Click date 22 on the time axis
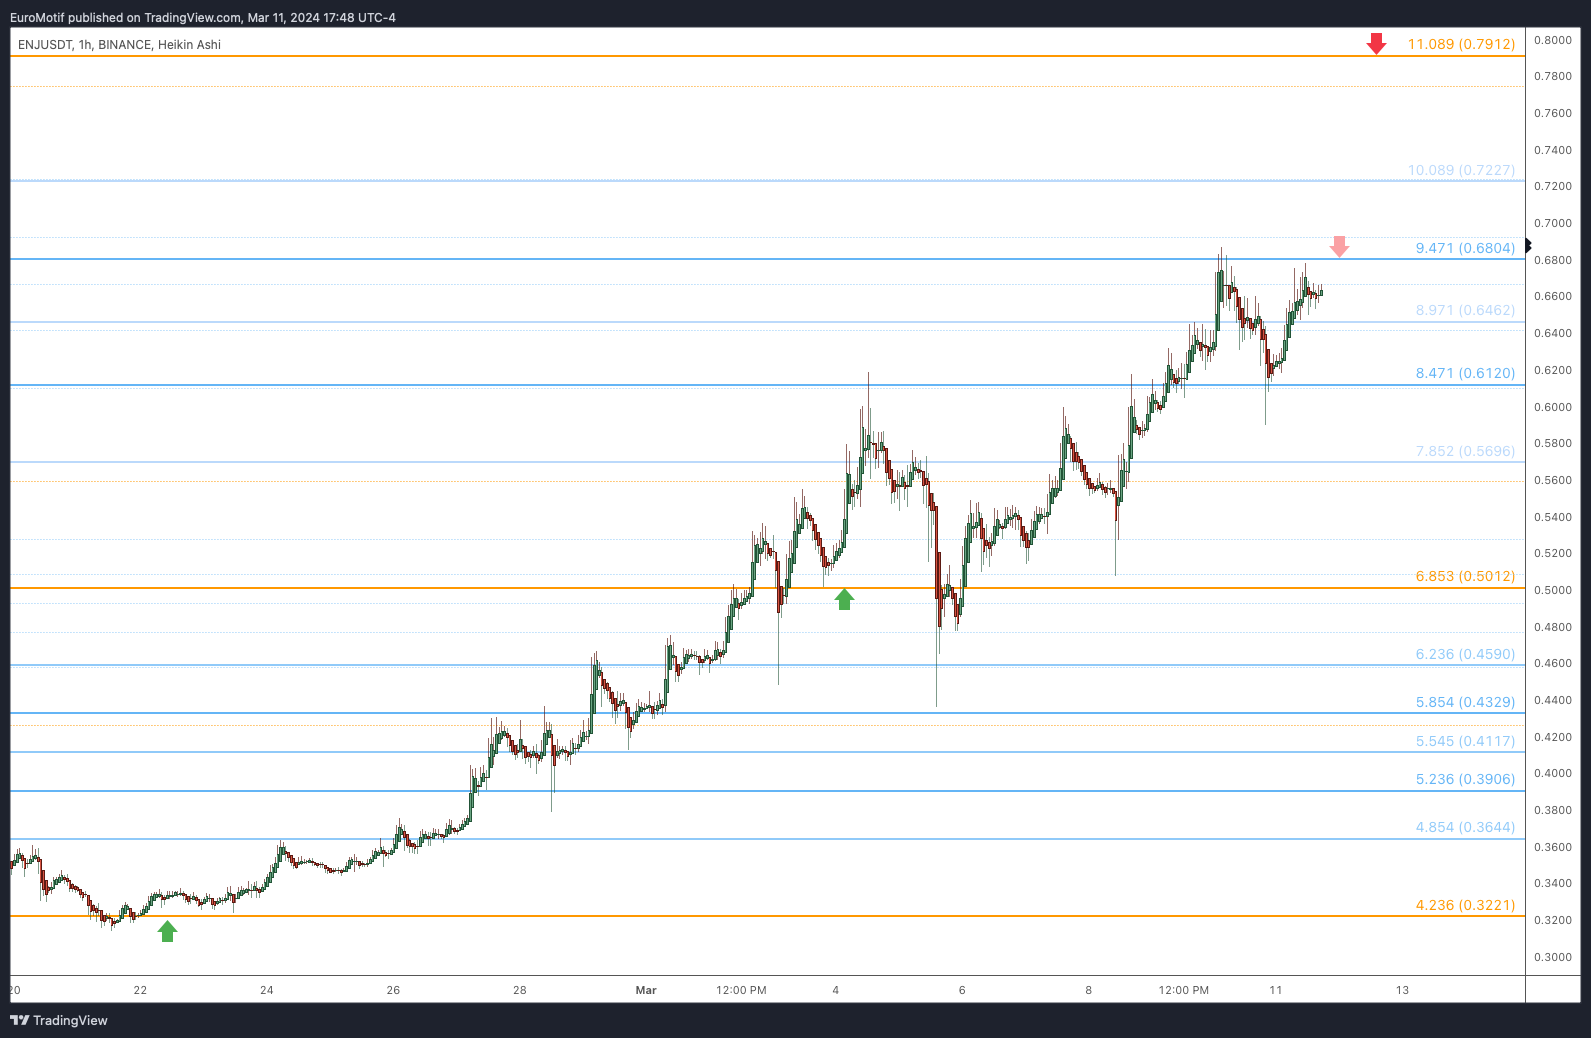Image resolution: width=1591 pixels, height=1038 pixels. tap(140, 990)
